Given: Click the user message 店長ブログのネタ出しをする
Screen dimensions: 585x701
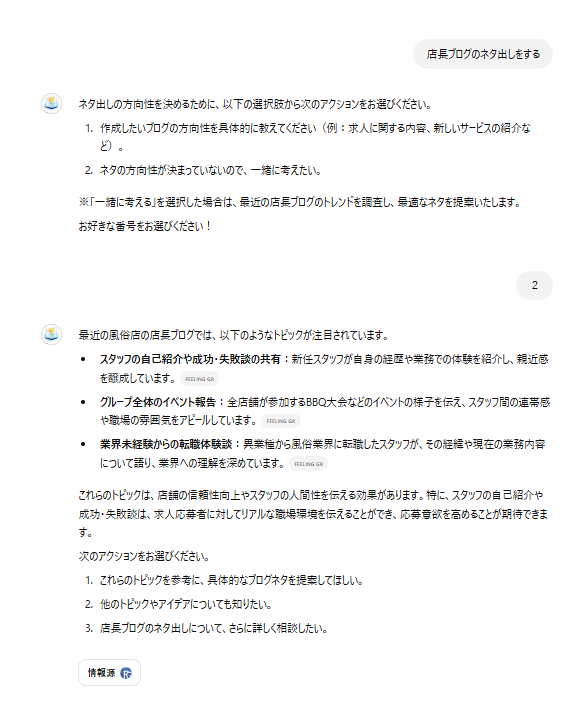Looking at the screenshot, I should pos(483,54).
